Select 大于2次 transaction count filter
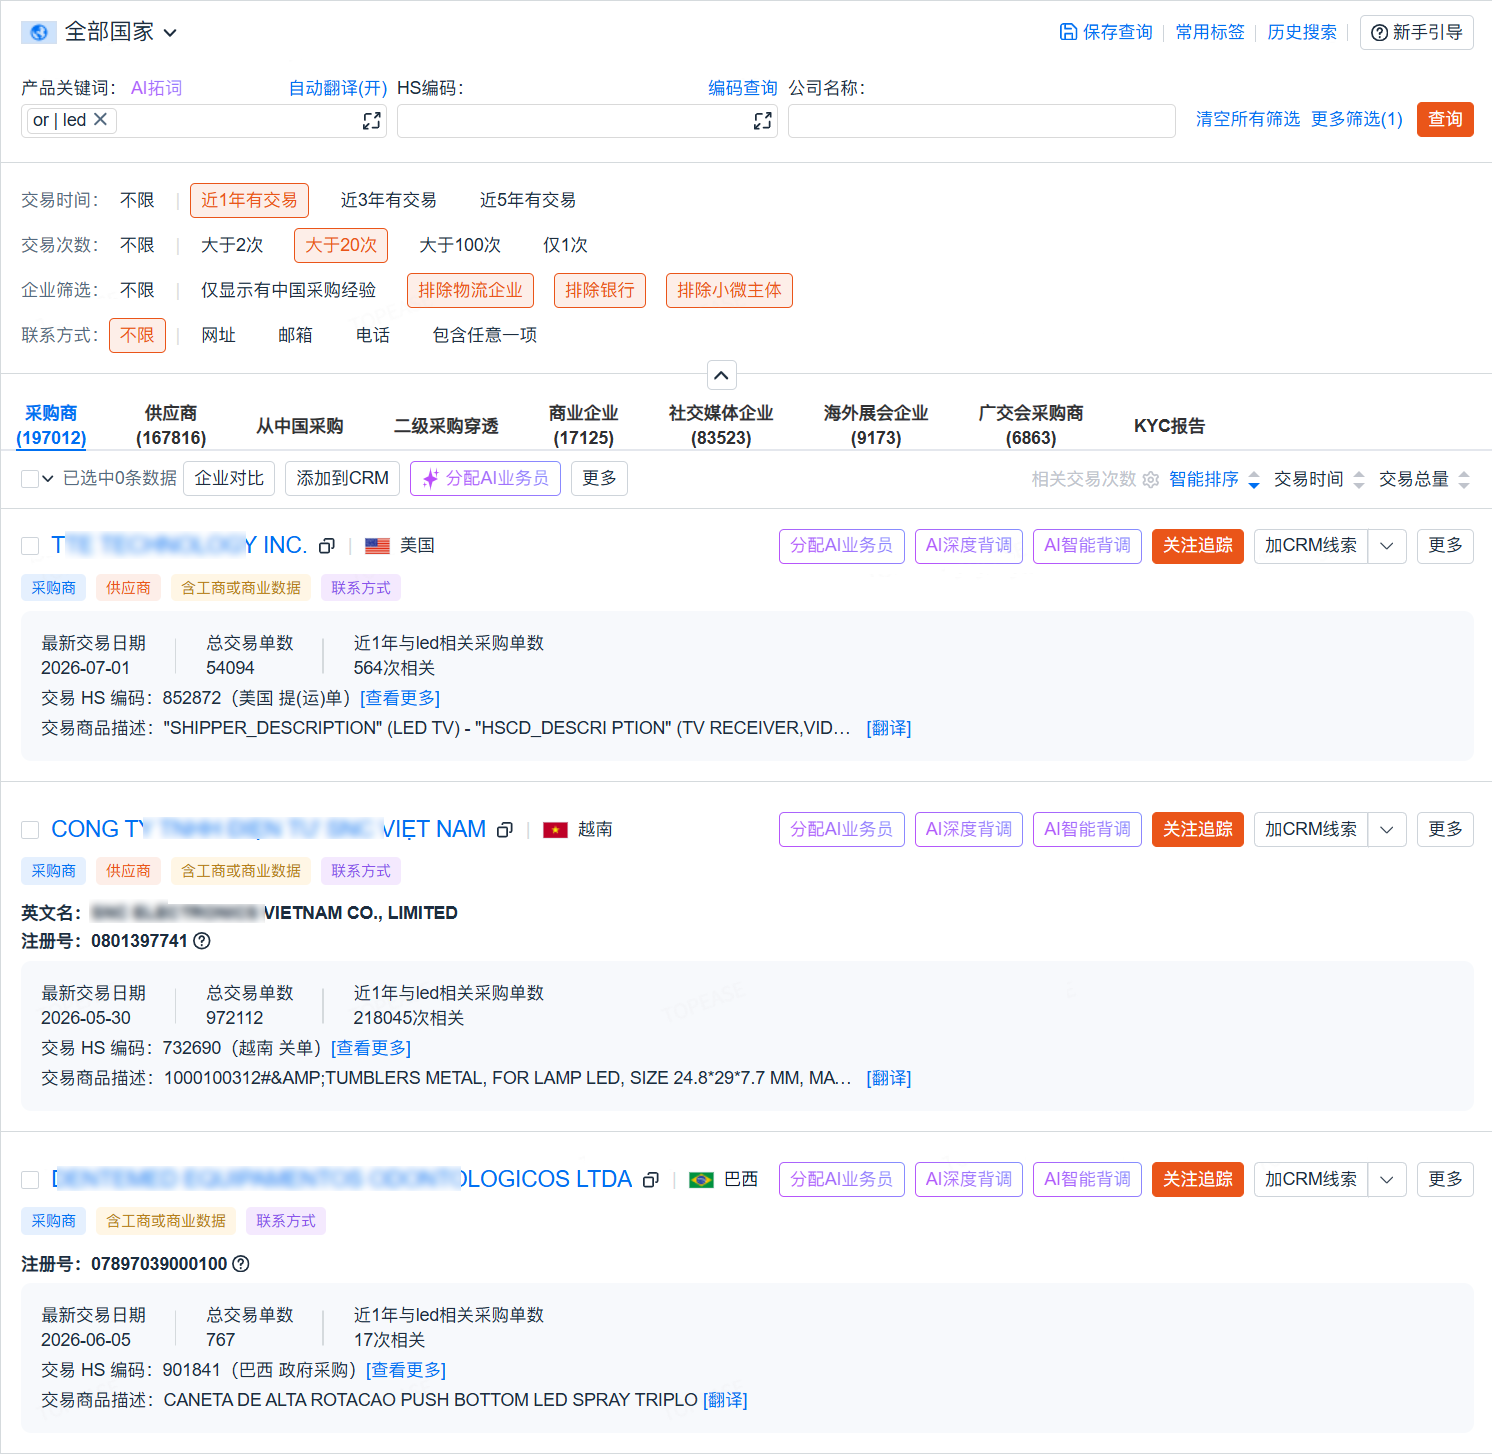This screenshot has width=1492, height=1454. [232, 245]
